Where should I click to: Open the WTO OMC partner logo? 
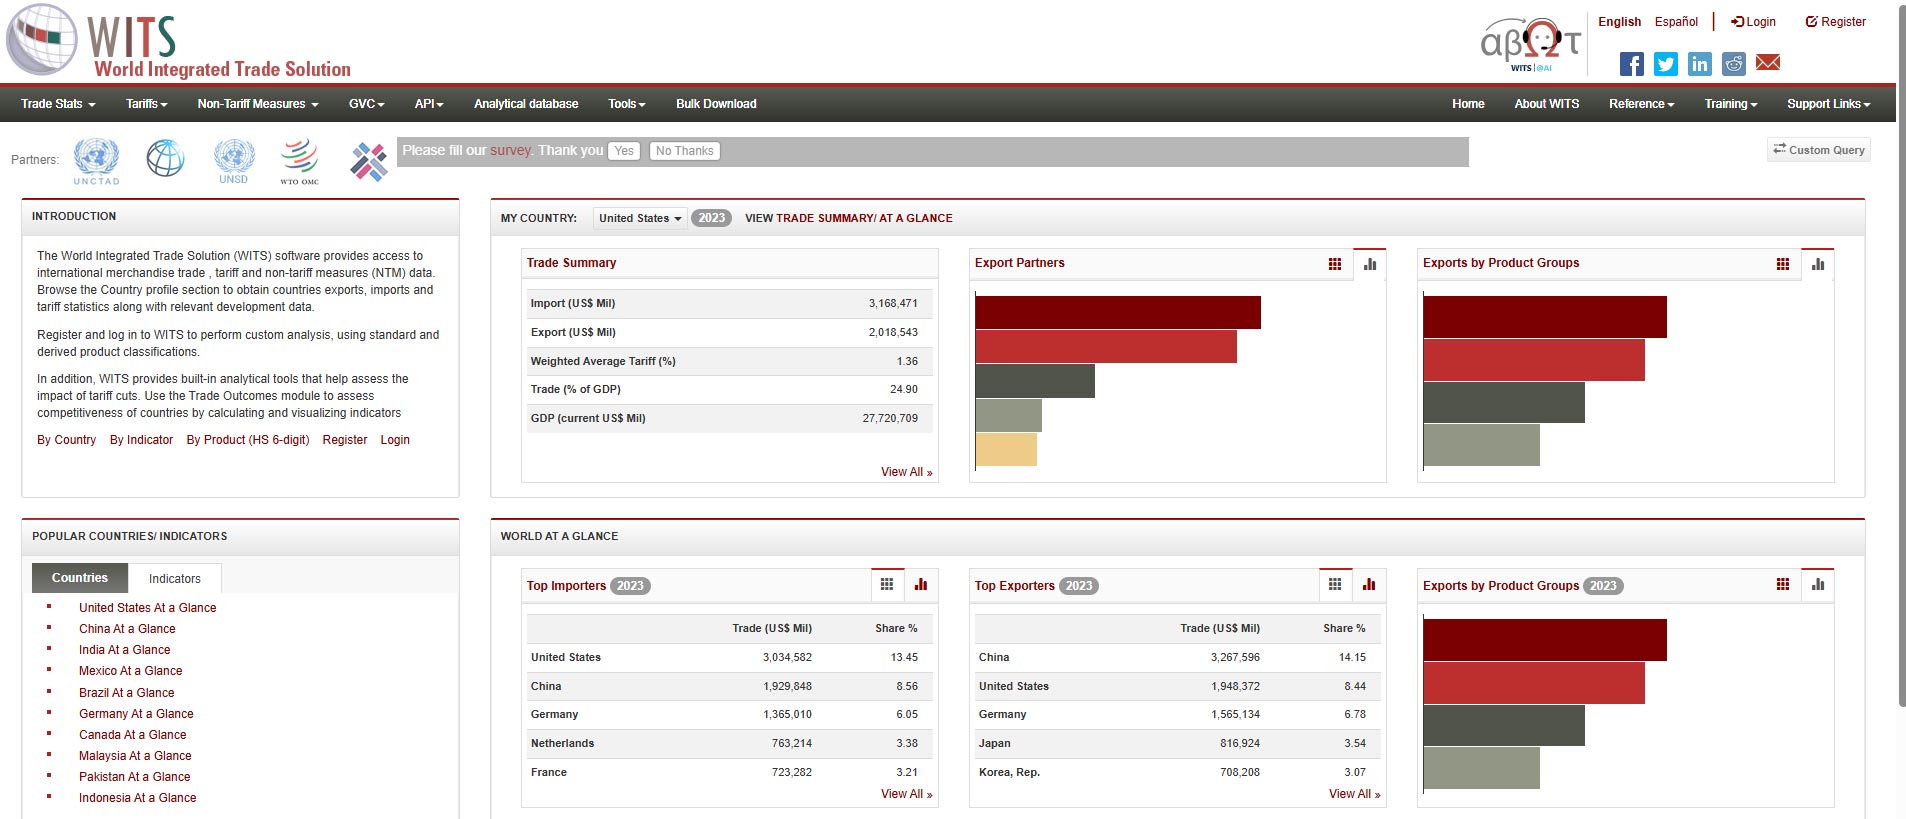coord(299,161)
